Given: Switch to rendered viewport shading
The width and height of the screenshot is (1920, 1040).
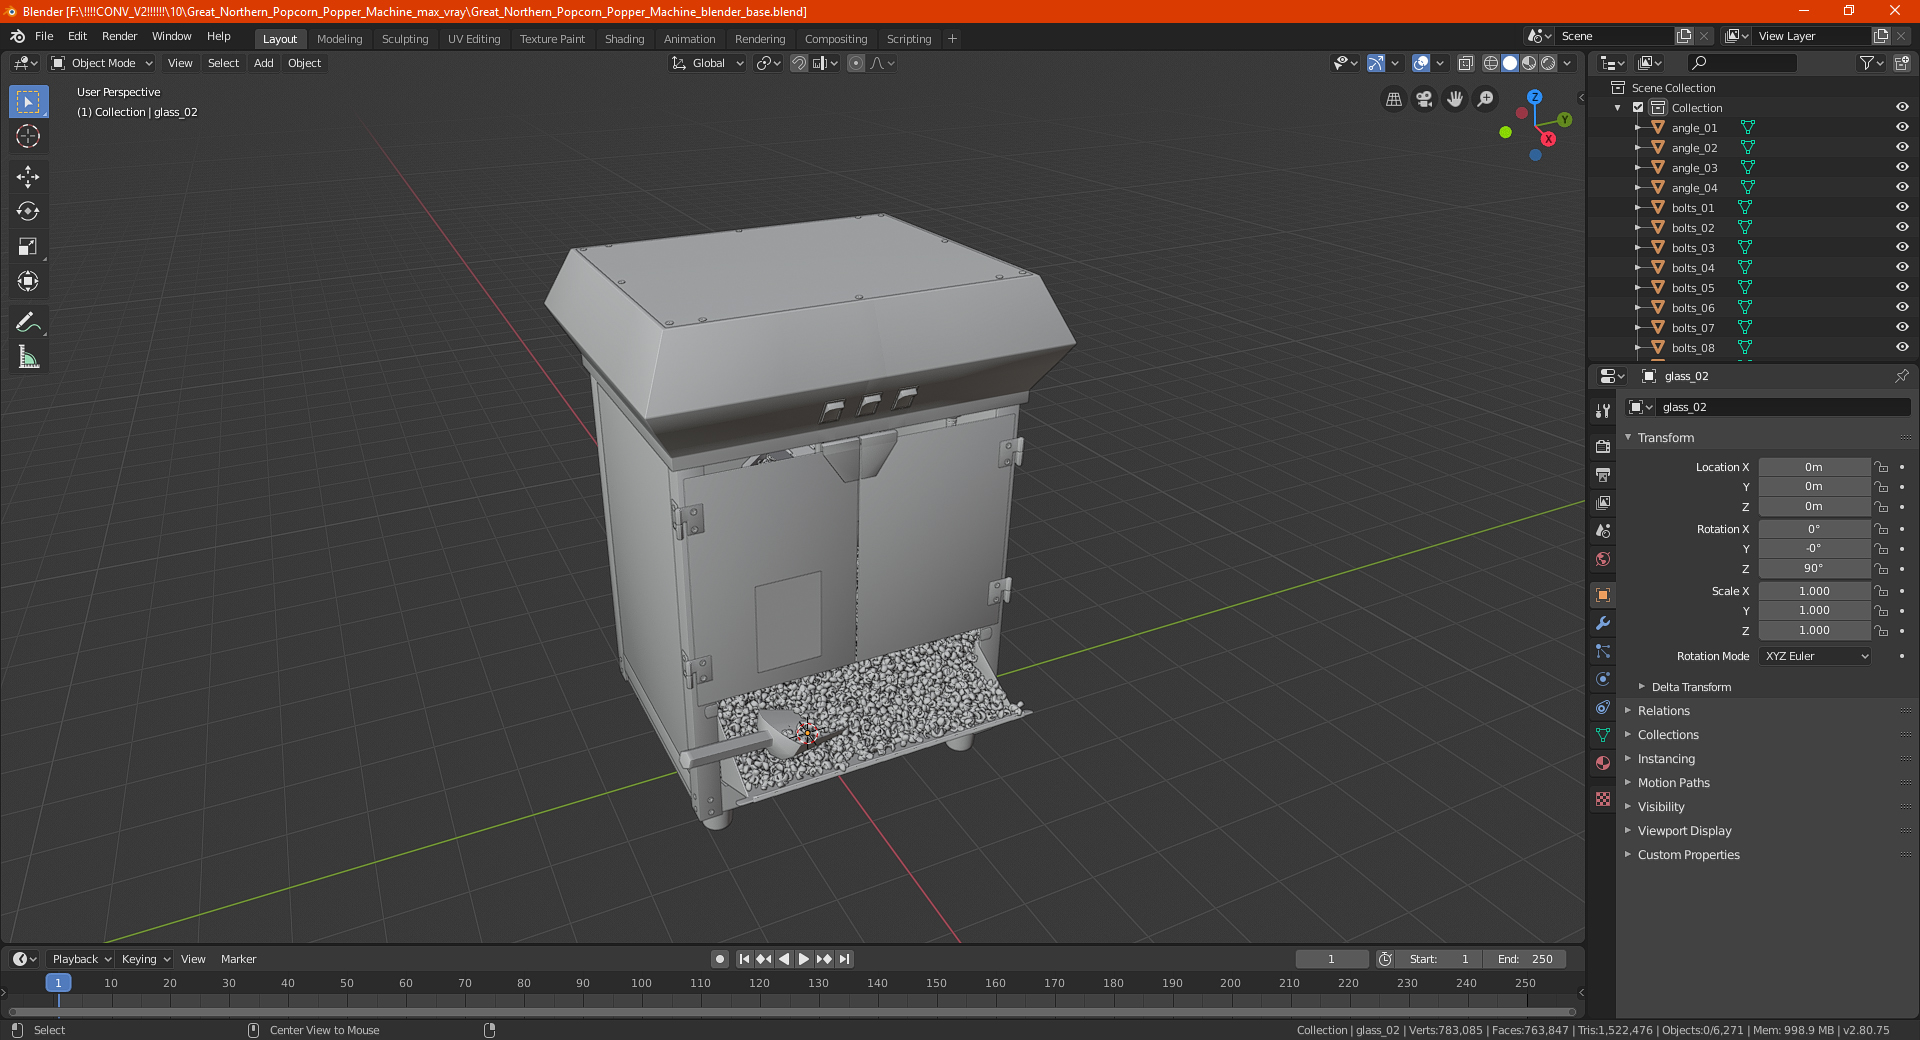Looking at the screenshot, I should click(1548, 63).
